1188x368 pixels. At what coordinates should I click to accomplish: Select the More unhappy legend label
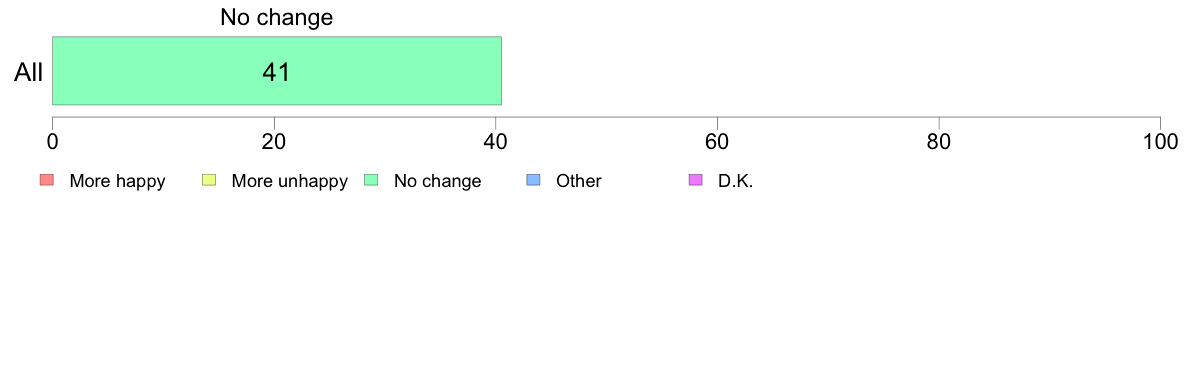289,182
